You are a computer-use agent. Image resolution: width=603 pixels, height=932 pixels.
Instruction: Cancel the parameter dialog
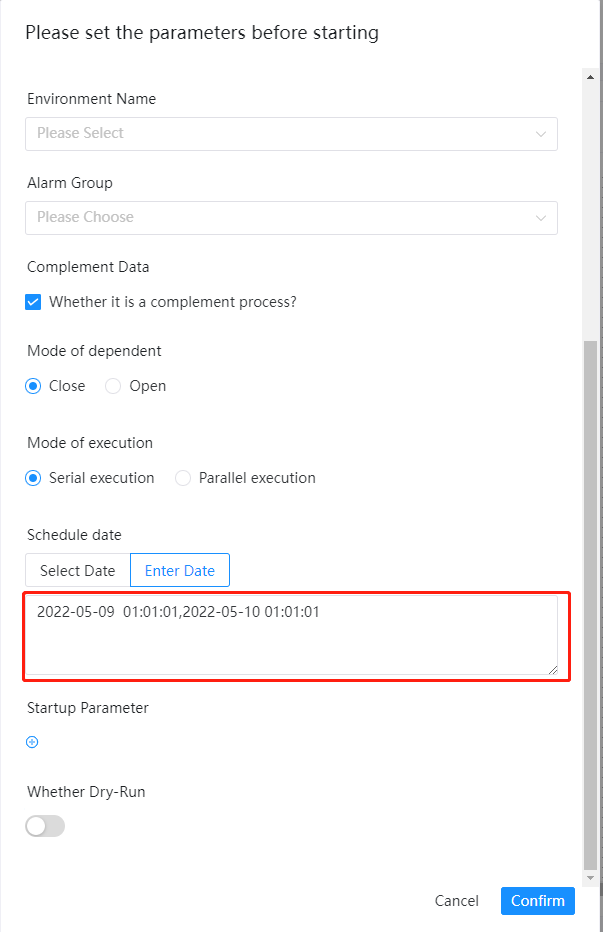456,901
